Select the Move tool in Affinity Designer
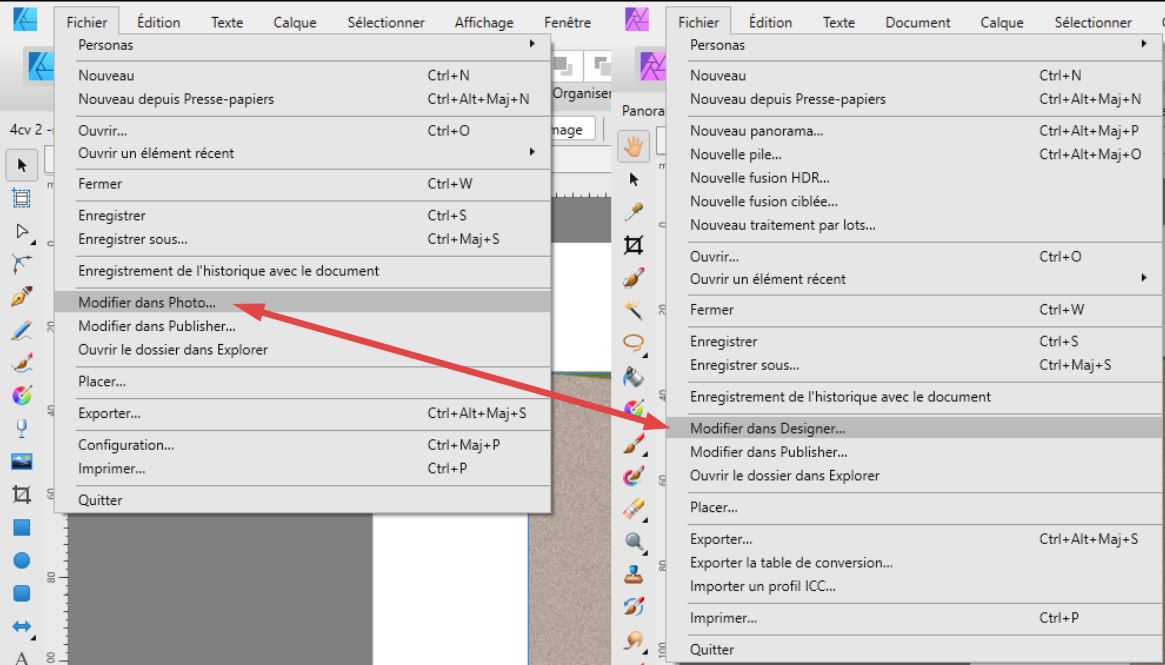 tap(22, 164)
